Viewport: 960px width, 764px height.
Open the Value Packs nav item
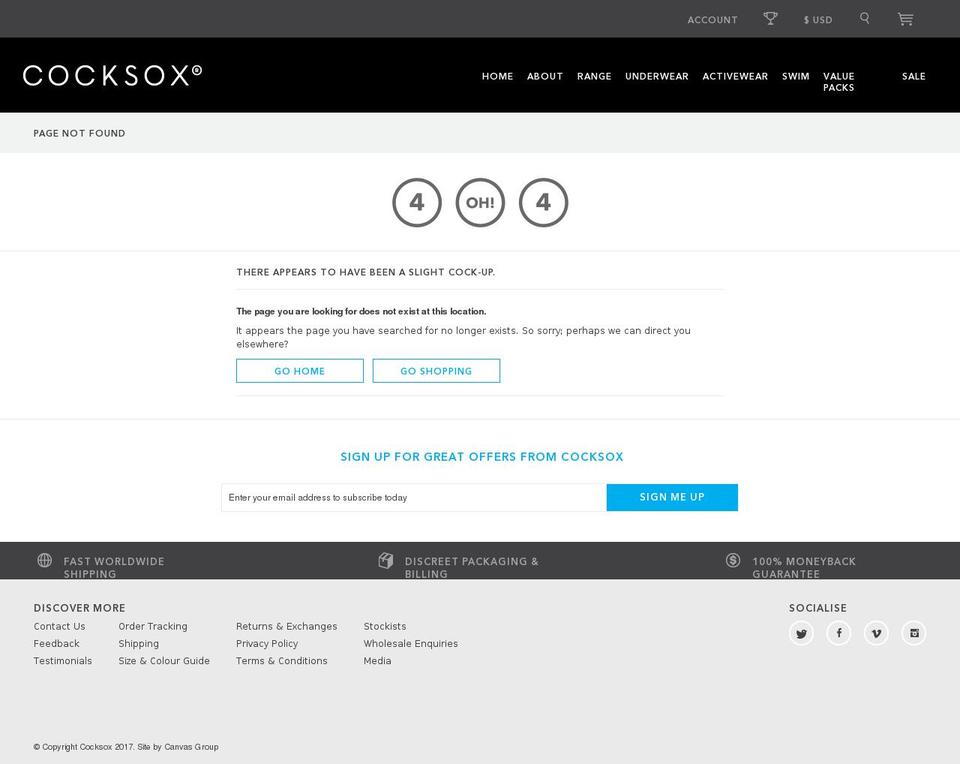(x=838, y=81)
